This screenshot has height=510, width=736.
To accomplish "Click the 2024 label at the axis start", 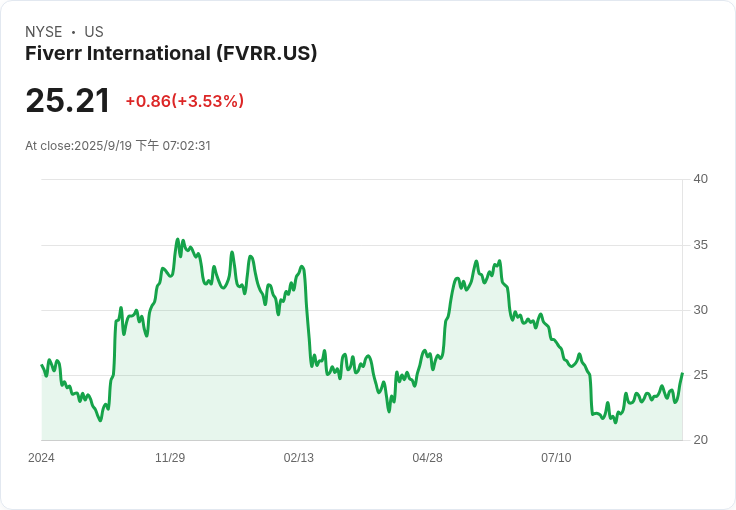I will click(41, 457).
